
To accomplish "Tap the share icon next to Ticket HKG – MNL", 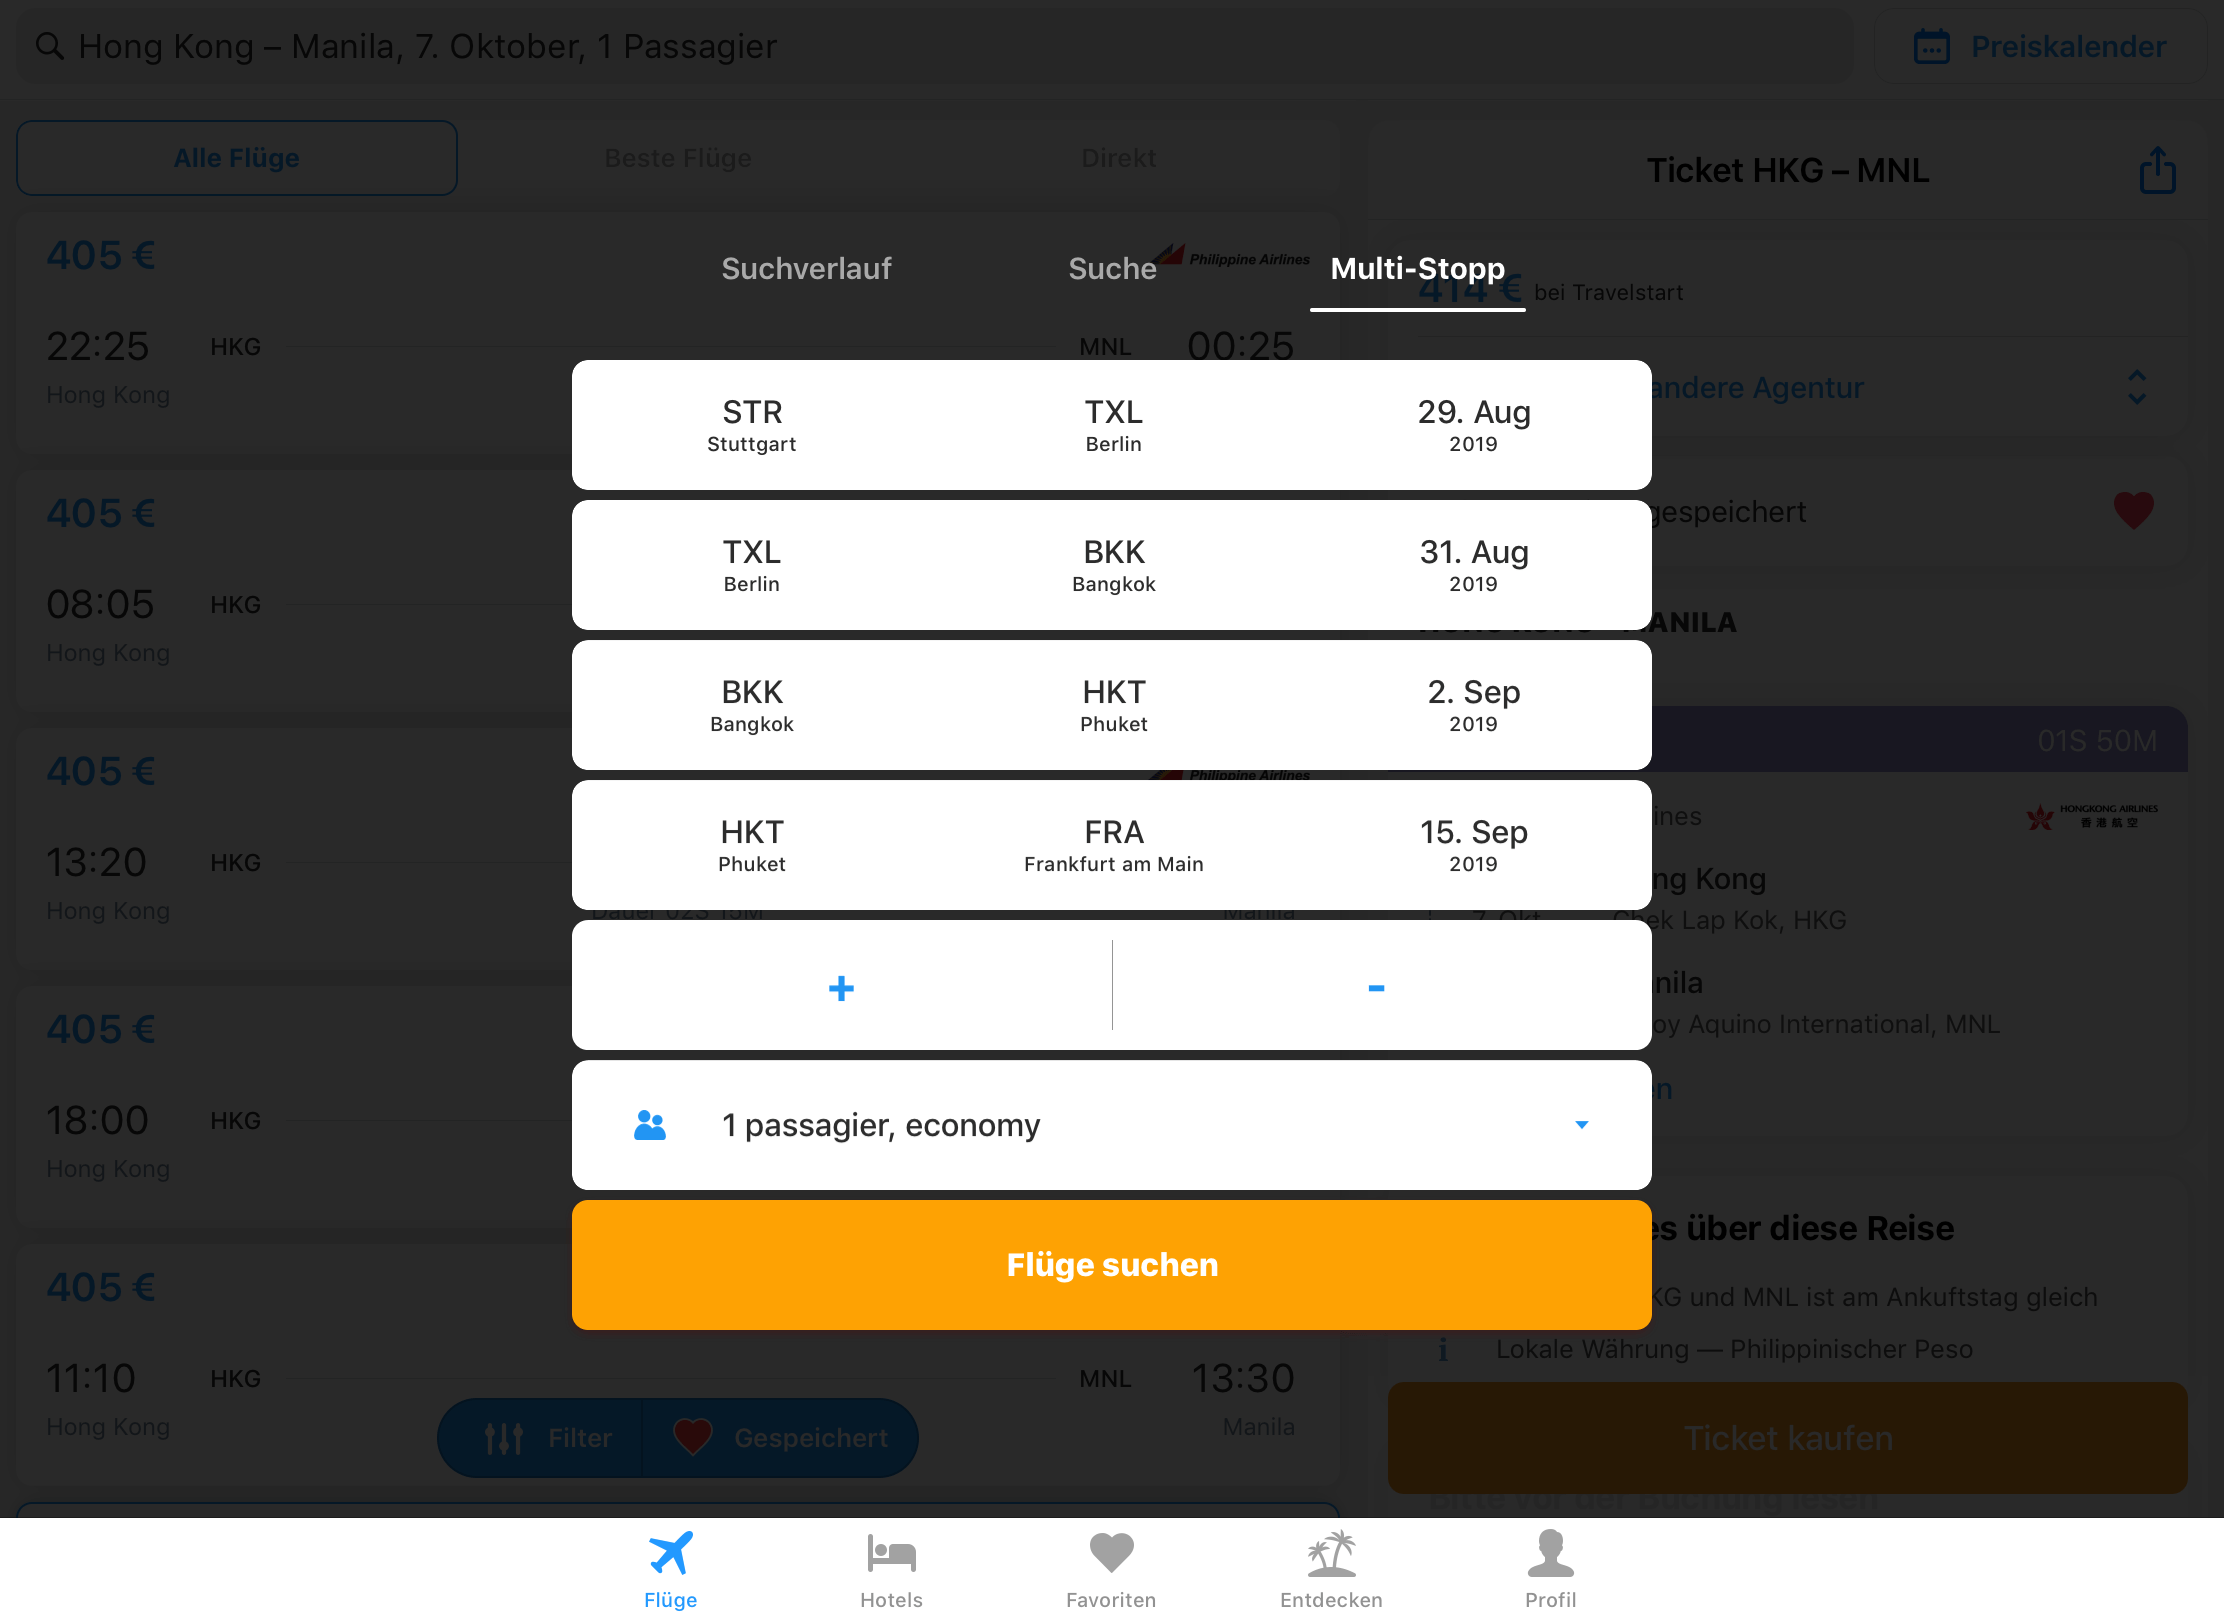I will pos(2157,170).
